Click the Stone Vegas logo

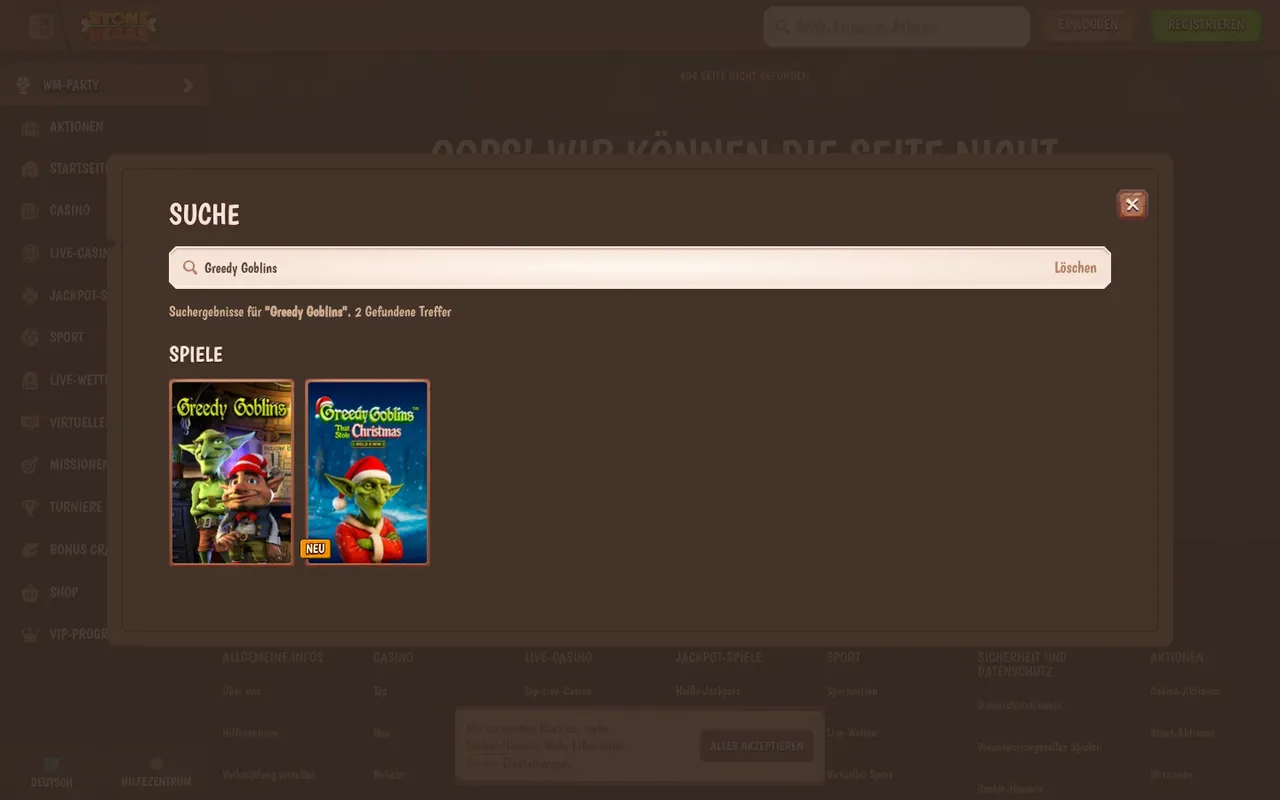click(118, 26)
